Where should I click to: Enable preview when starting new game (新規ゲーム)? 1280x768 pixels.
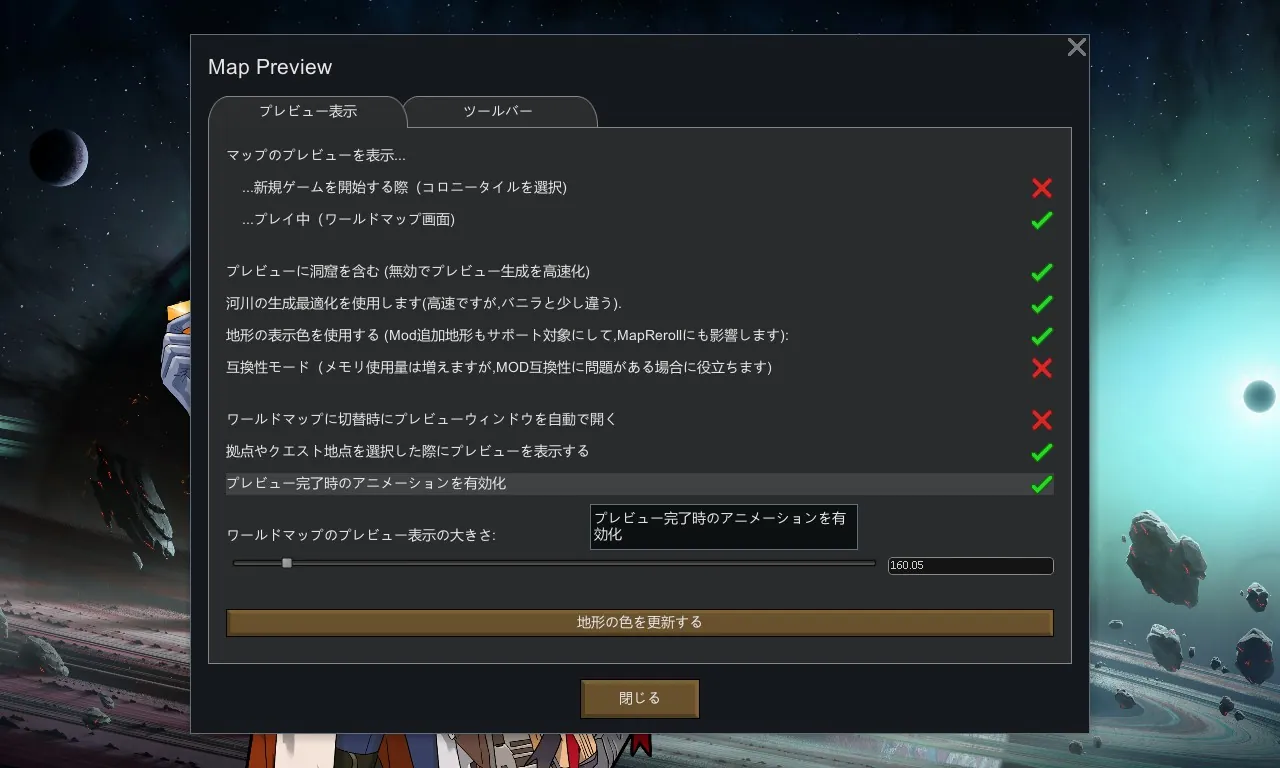[x=1041, y=188]
